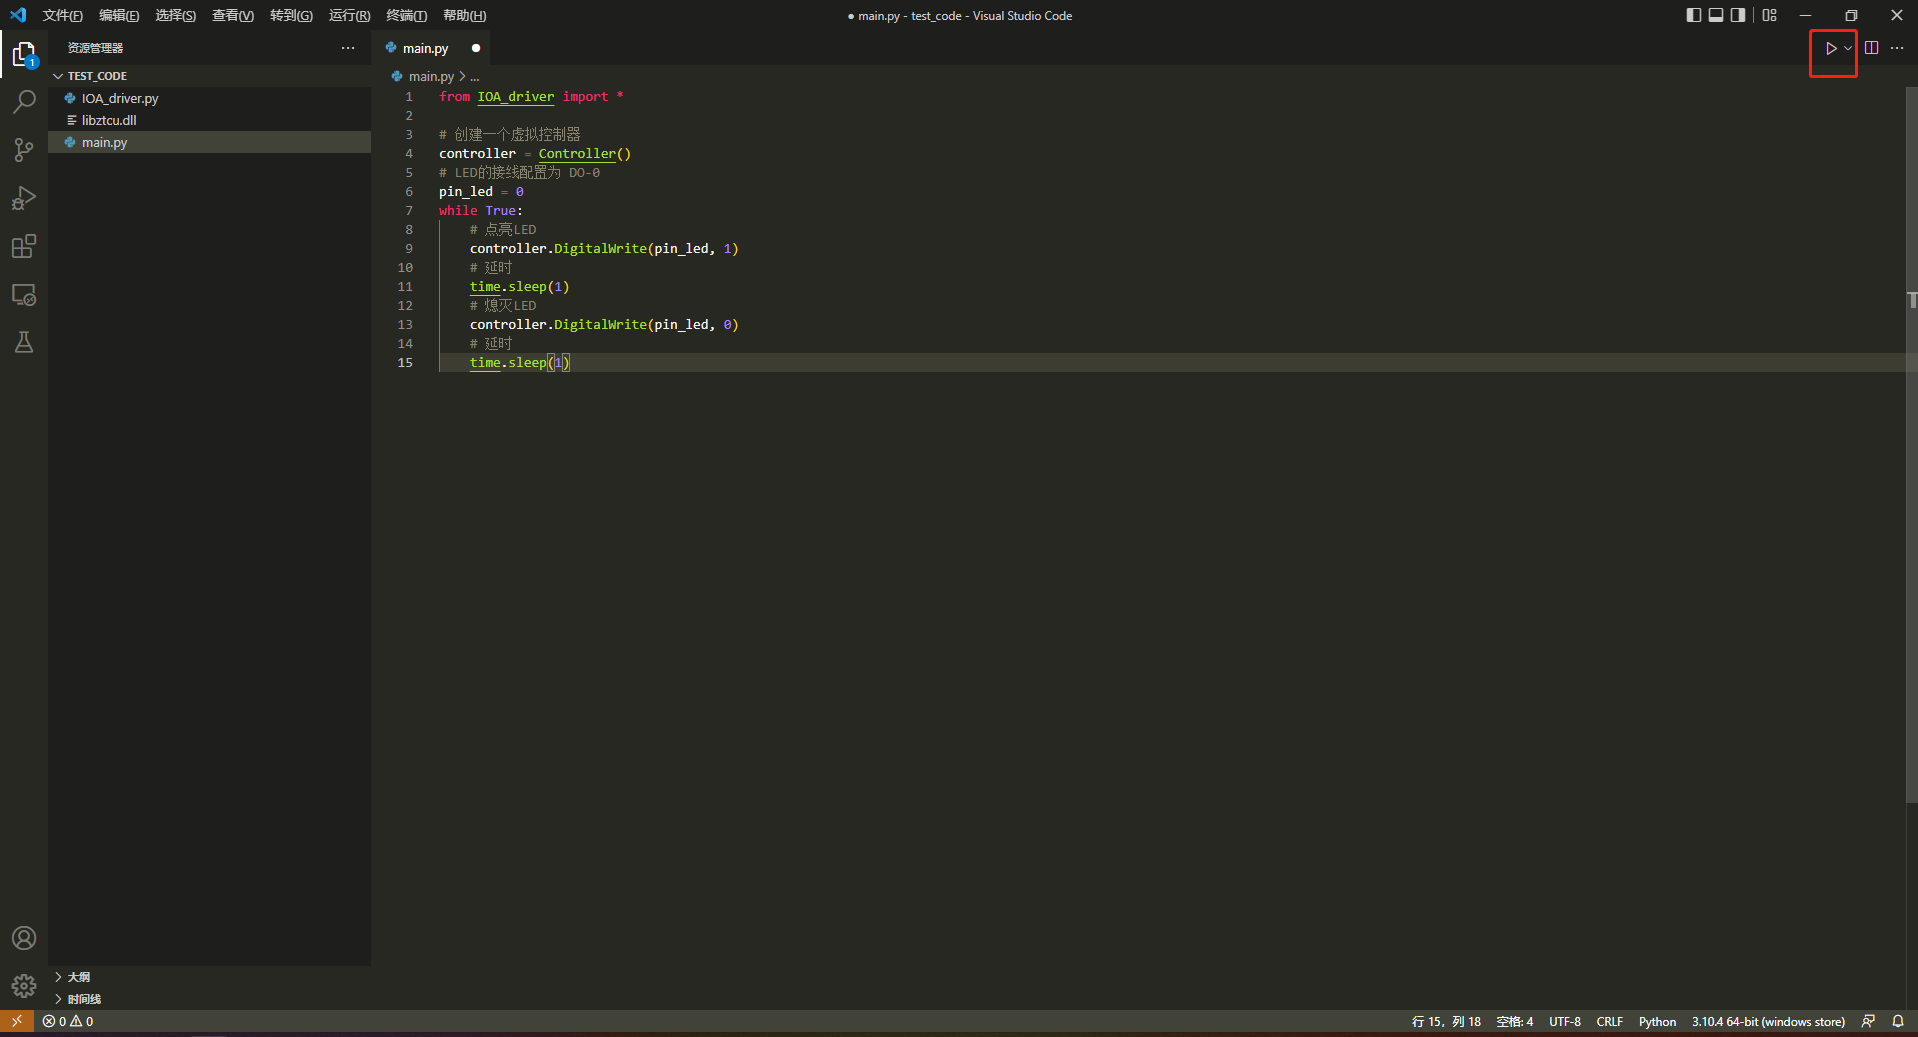
Task: Open Explorer panel more actions ellipsis
Action: click(348, 48)
